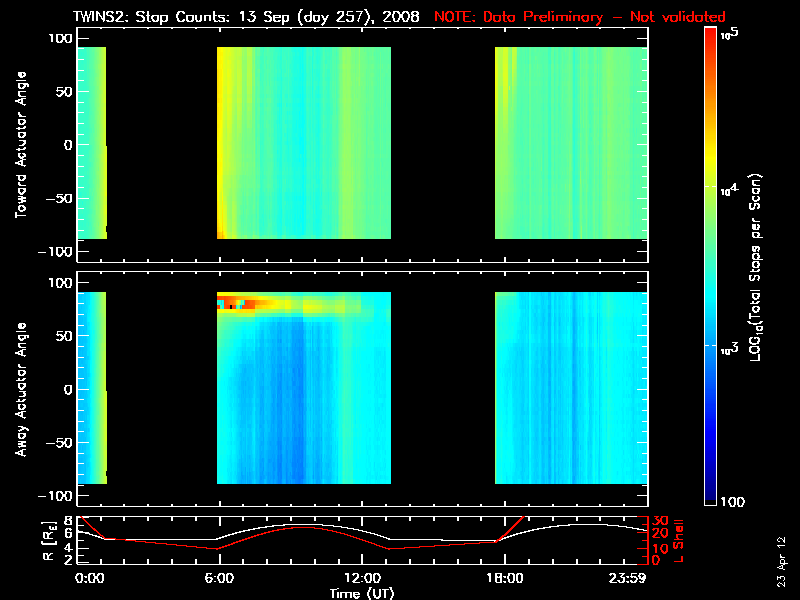The height and width of the screenshot is (600, 800).
Task: Click the Away panel data strip at 0:00
Action: [92, 388]
